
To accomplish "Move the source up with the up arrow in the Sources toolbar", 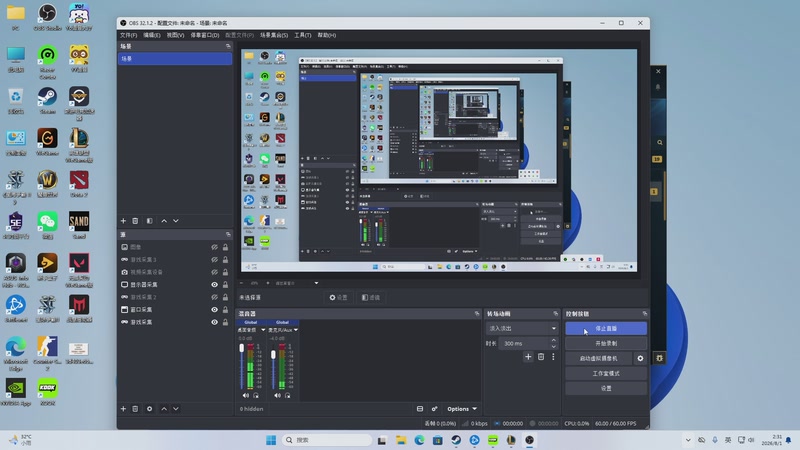I will (x=164, y=409).
